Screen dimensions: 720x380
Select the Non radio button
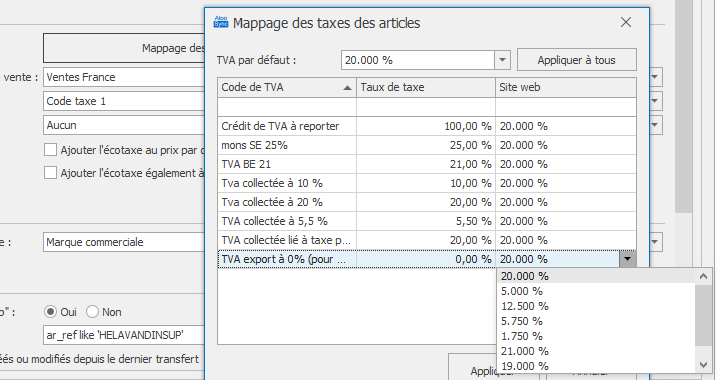tap(92, 312)
